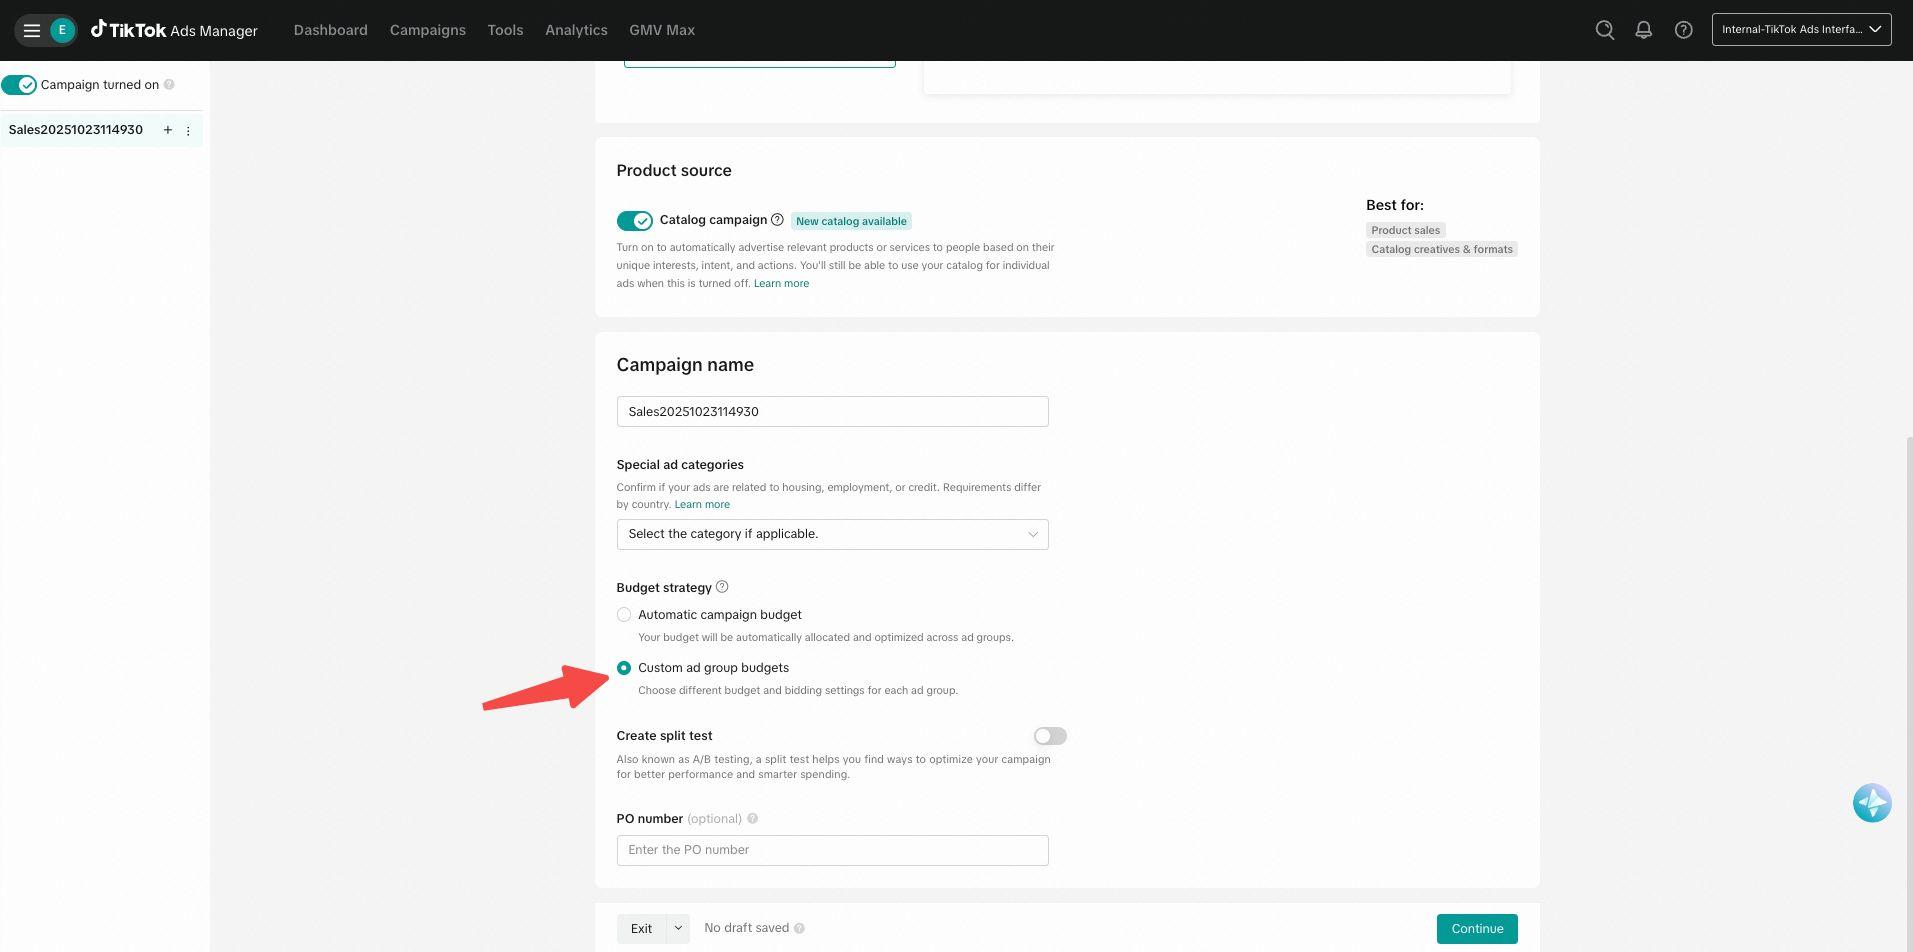Open the Special ad categories dropdown

[x=832, y=534]
